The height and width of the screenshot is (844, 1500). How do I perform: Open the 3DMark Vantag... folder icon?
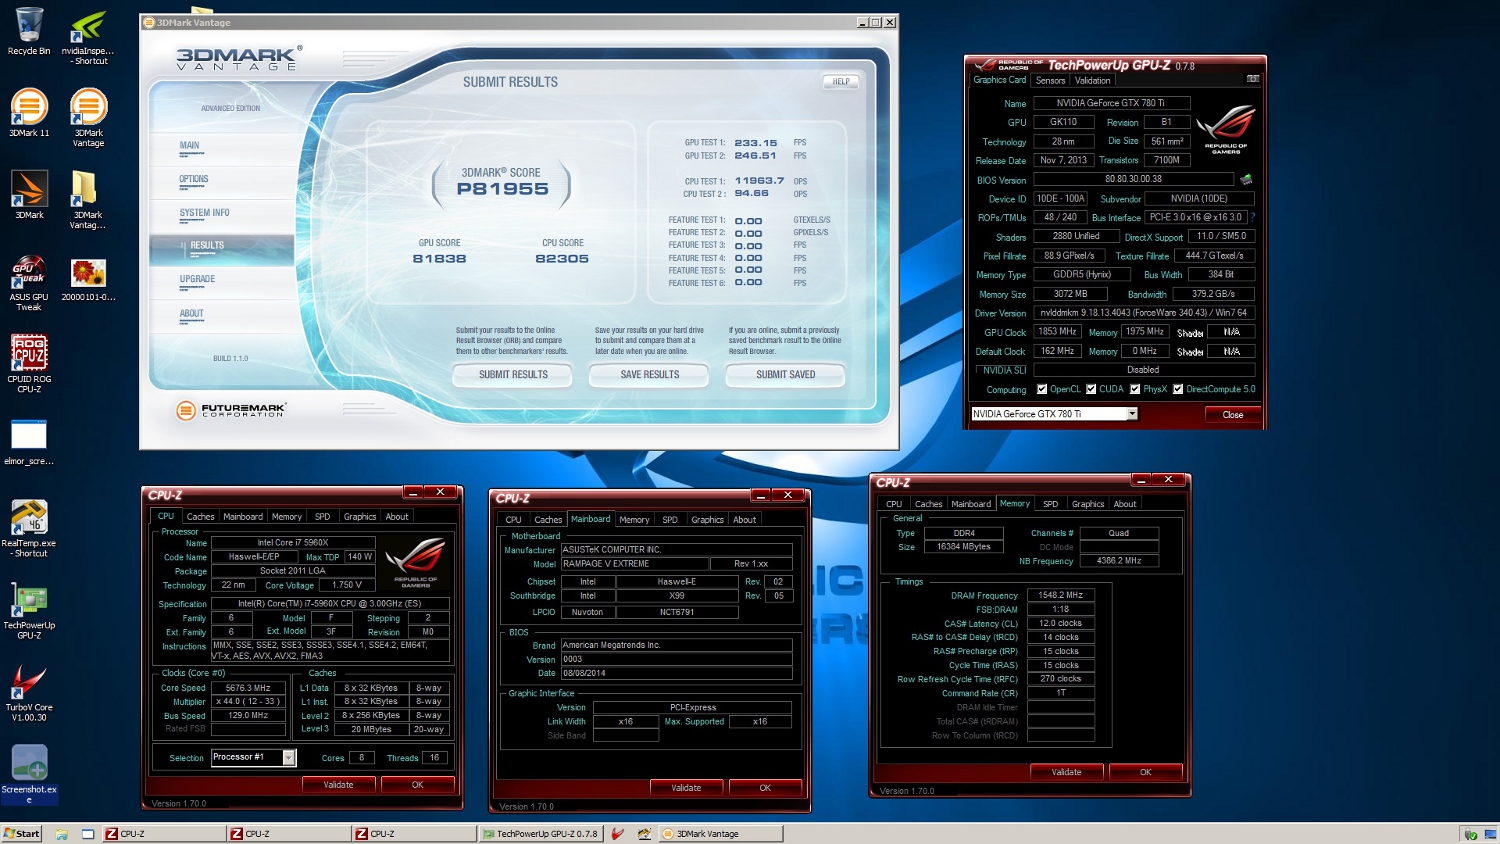click(x=88, y=200)
